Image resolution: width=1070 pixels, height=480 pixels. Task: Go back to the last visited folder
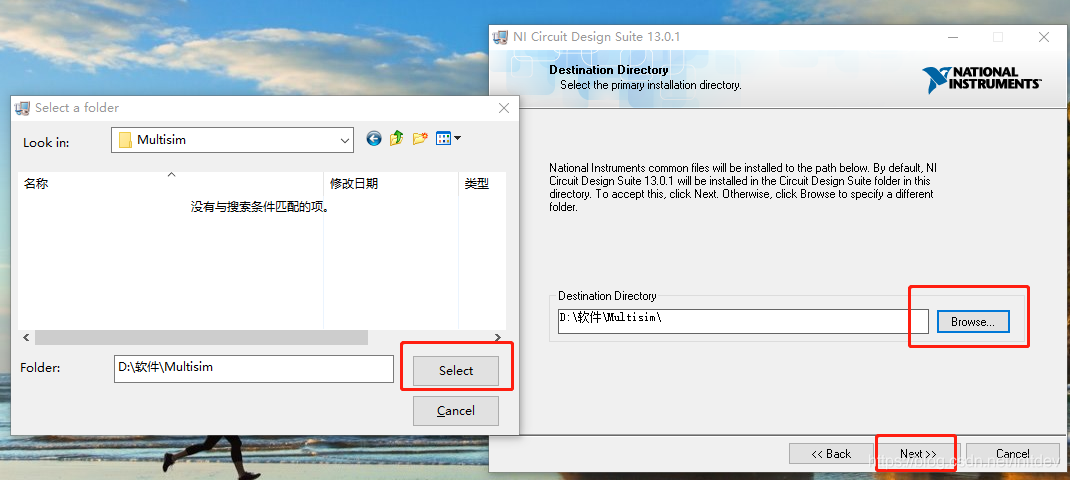(x=373, y=139)
